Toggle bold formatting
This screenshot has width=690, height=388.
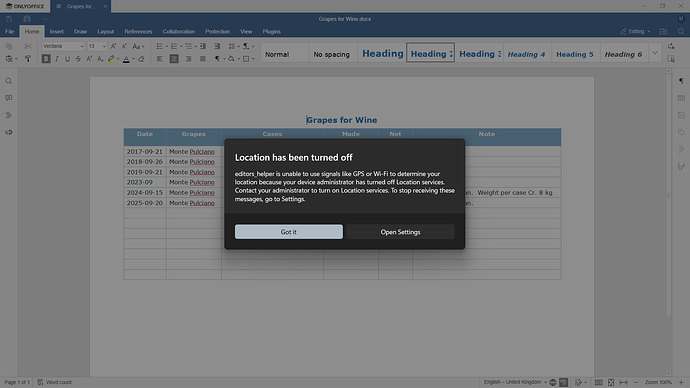tap(46, 59)
